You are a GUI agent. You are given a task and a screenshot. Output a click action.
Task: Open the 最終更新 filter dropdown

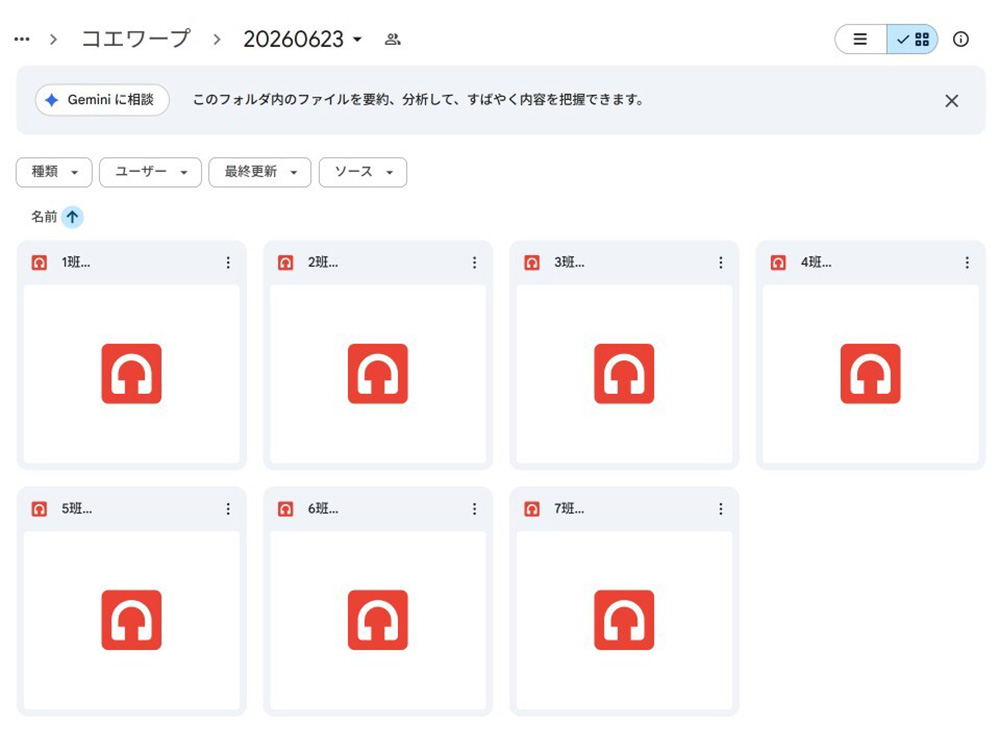click(x=260, y=172)
